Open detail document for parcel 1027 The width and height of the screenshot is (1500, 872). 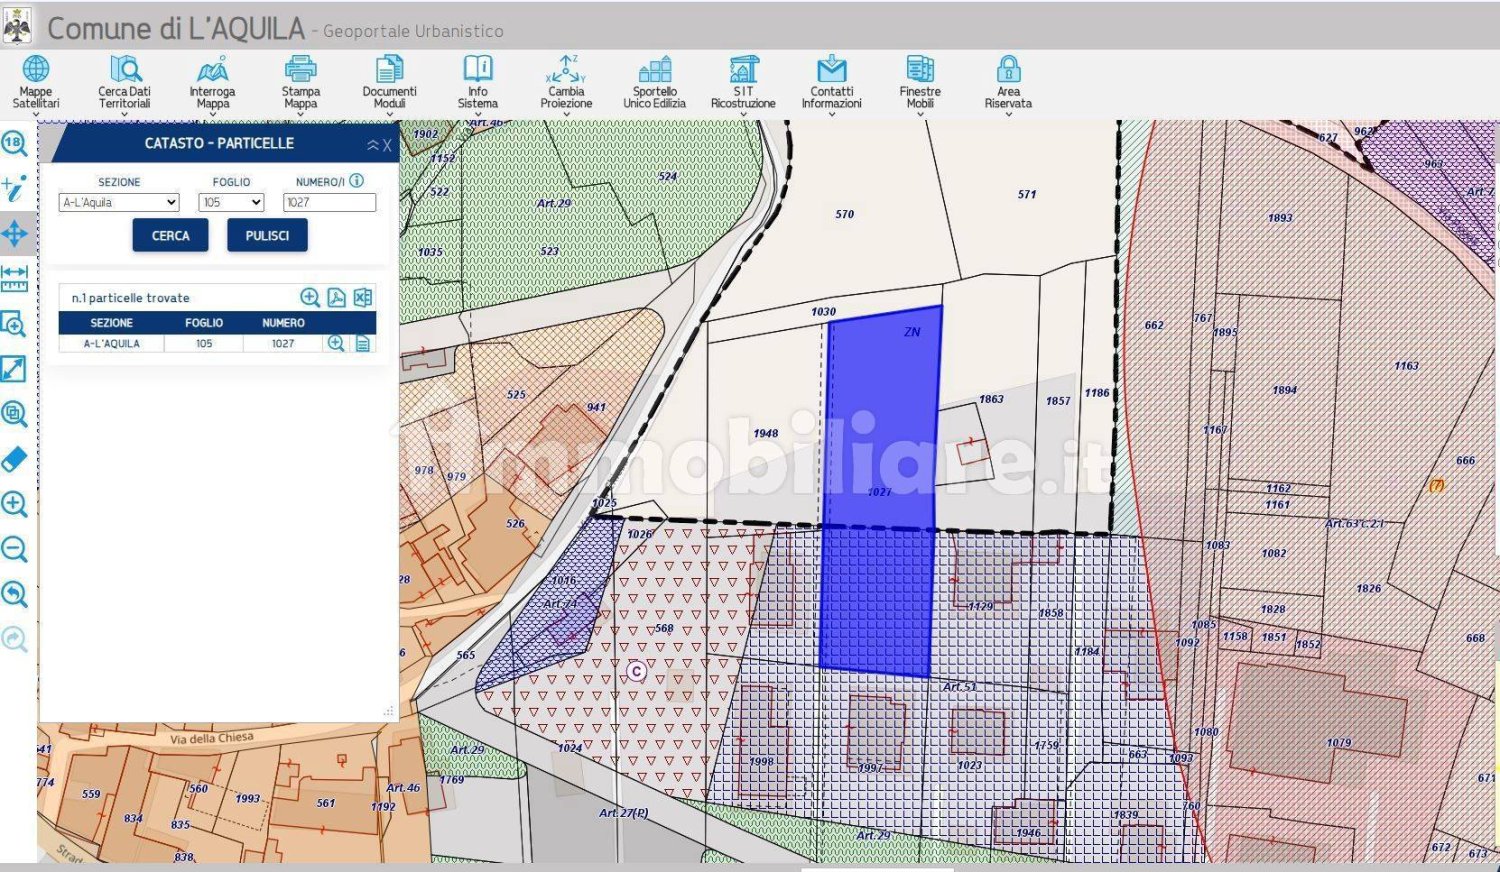coord(362,343)
